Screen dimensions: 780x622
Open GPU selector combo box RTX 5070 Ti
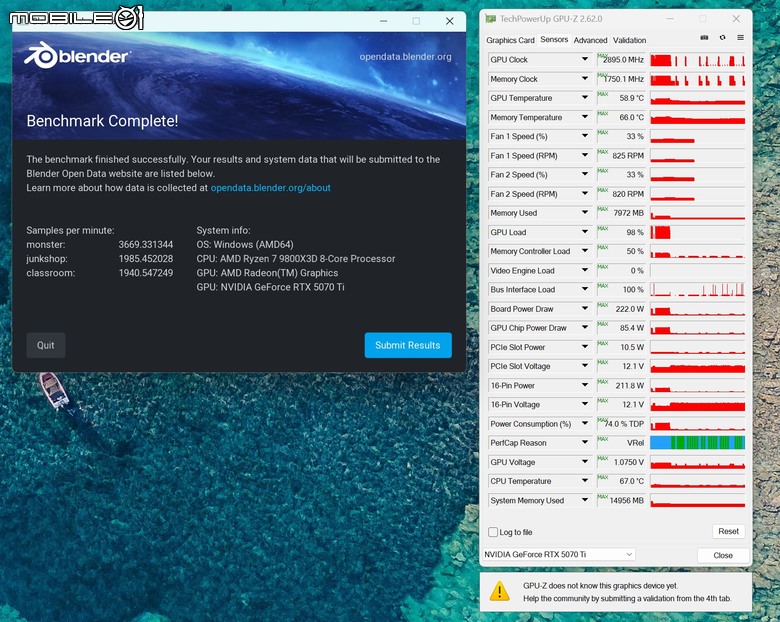(x=559, y=554)
